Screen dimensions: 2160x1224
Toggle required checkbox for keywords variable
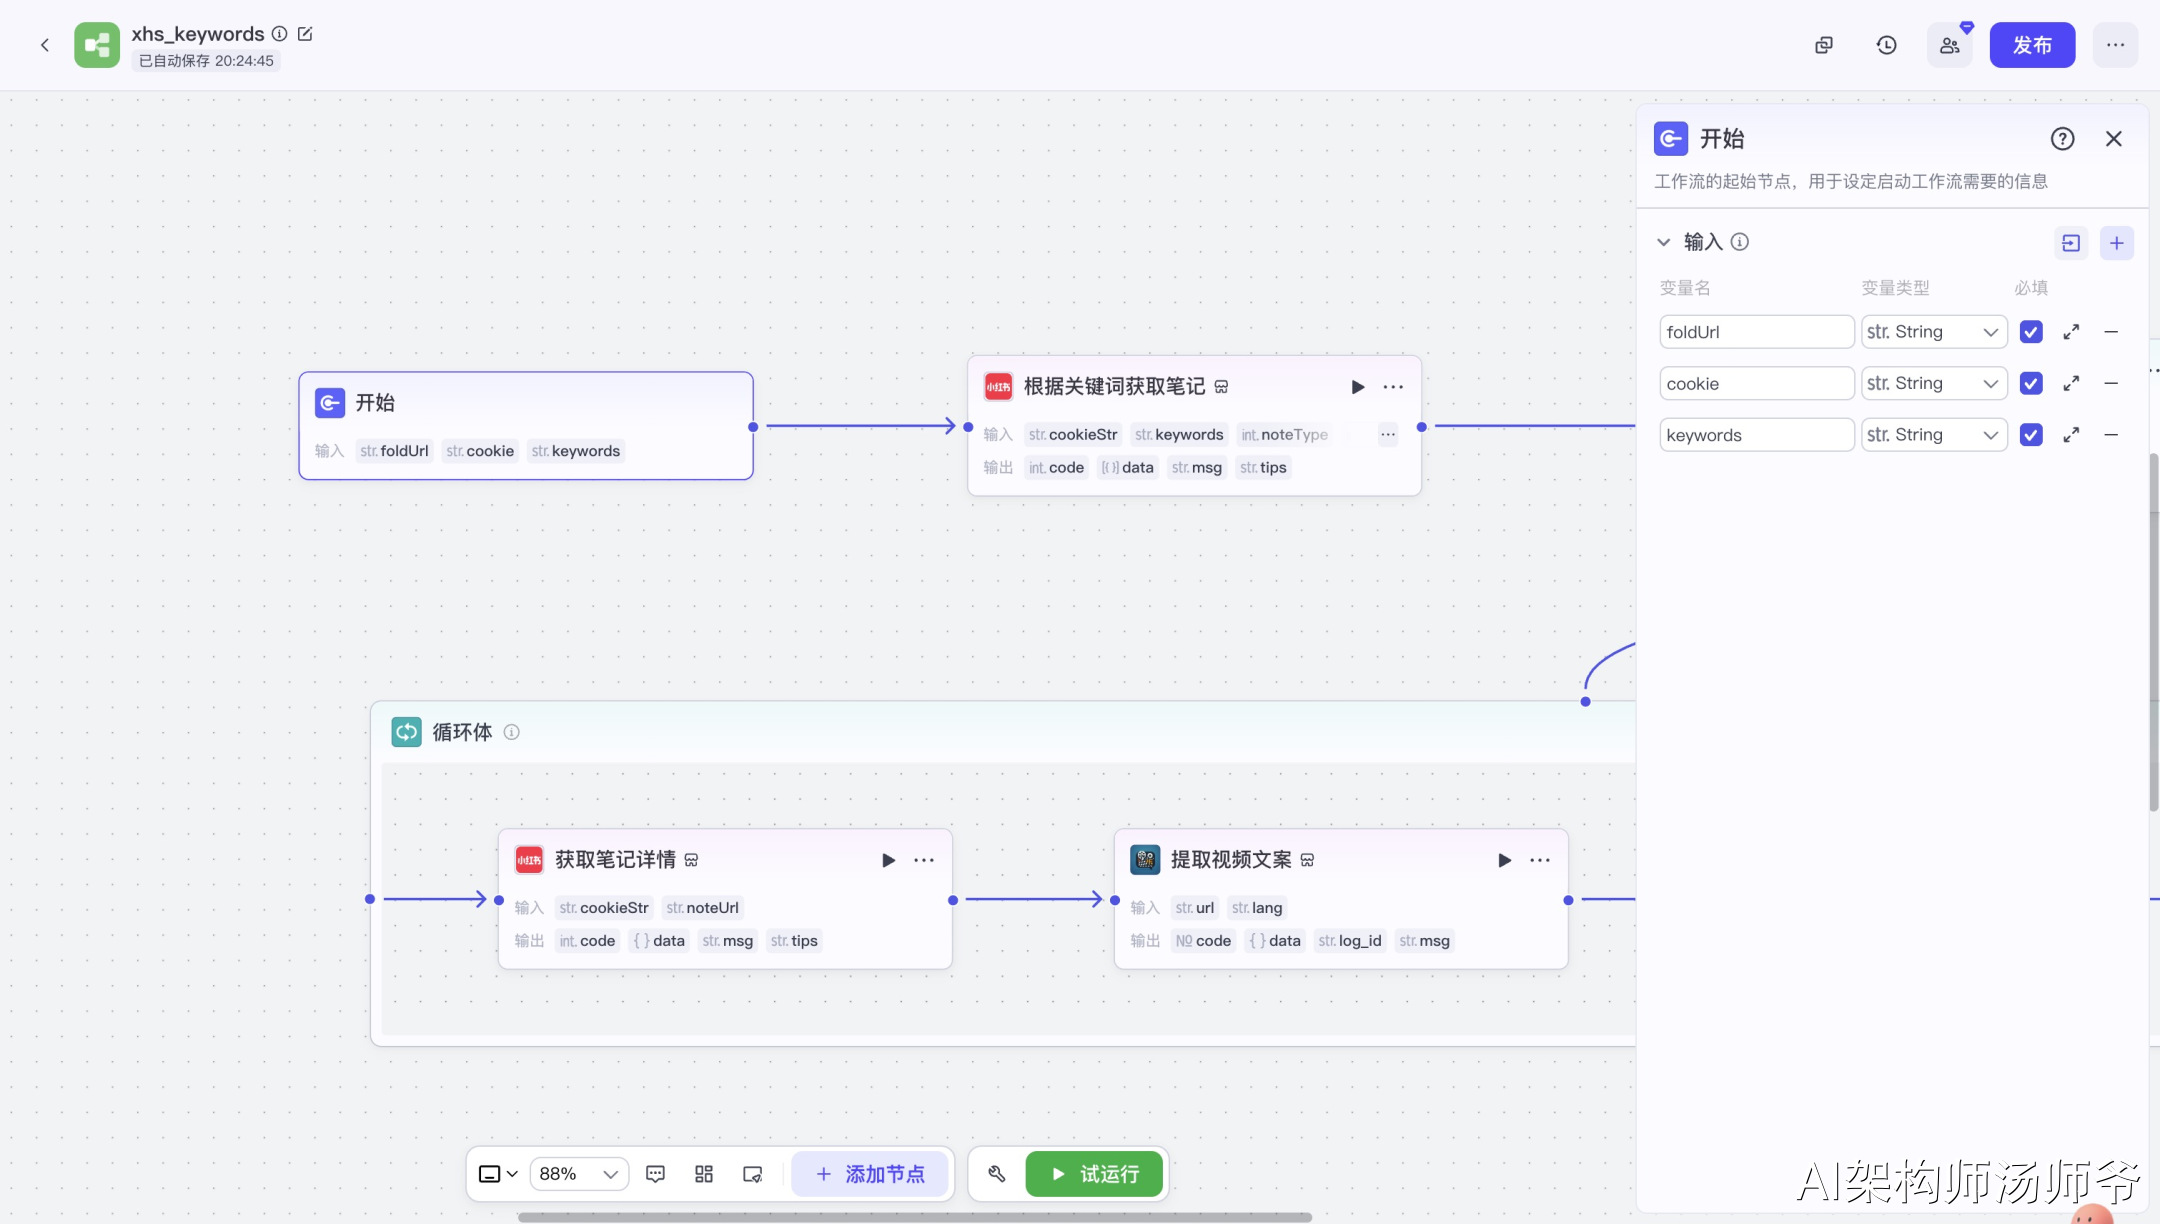2031,435
